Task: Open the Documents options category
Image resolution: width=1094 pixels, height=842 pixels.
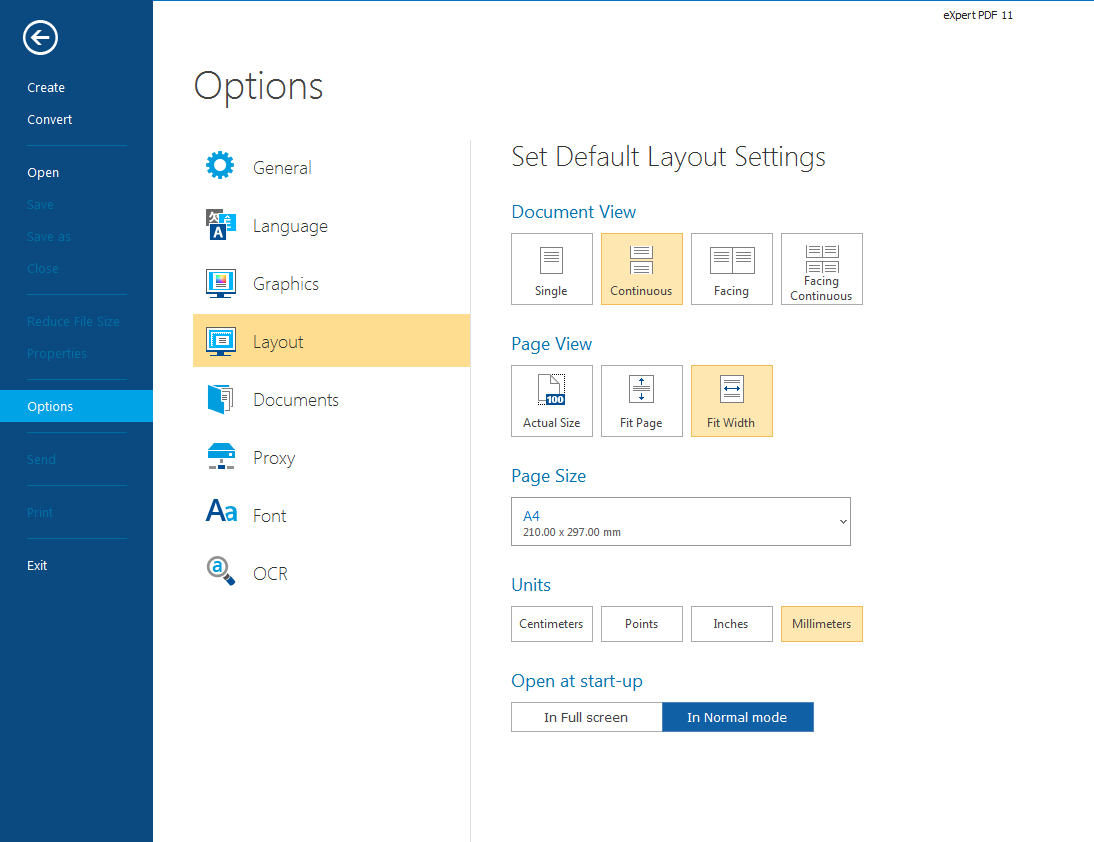Action: (331, 399)
